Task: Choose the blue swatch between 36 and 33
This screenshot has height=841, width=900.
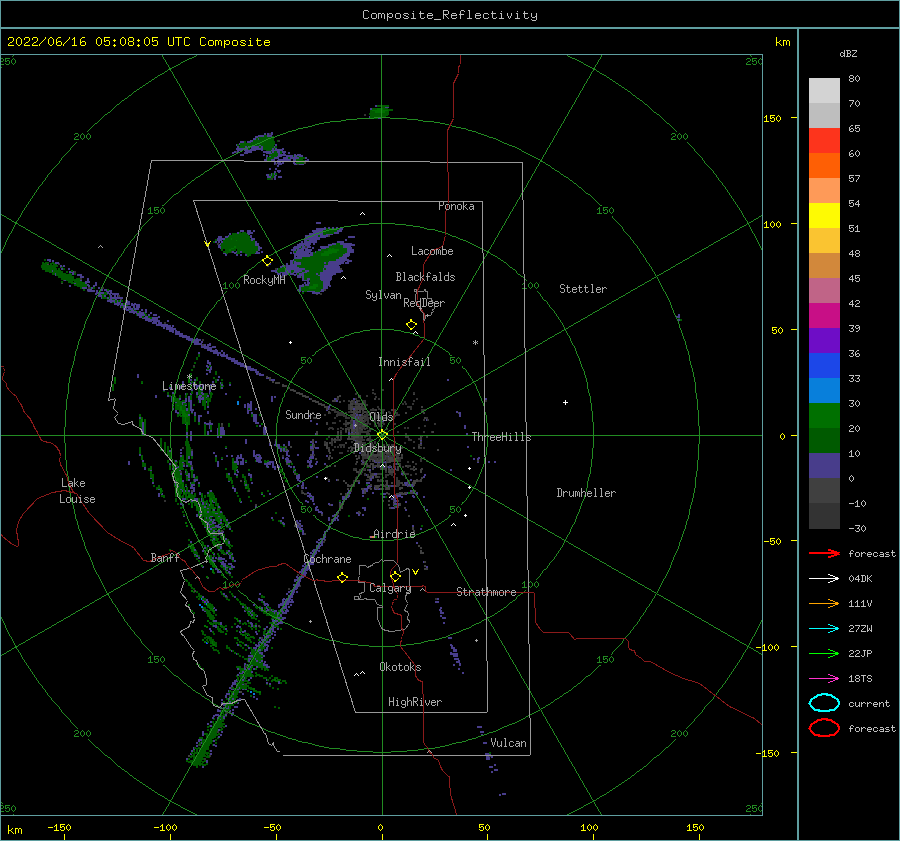Action: pos(824,366)
